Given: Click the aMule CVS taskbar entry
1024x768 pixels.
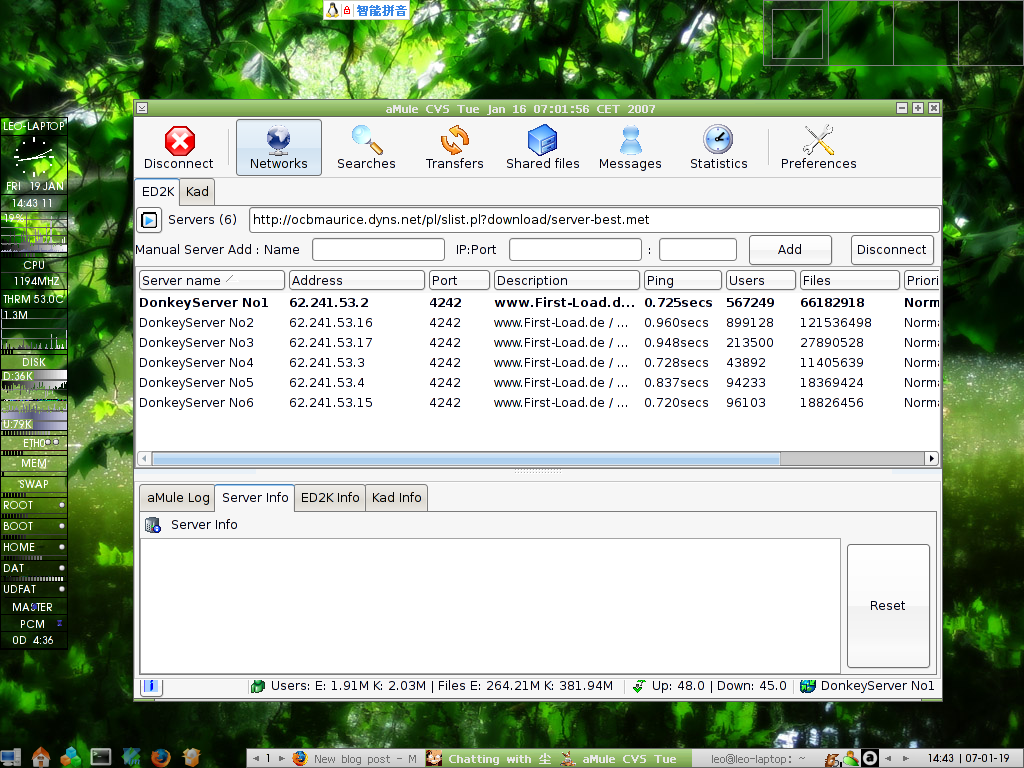Looking at the screenshot, I should coord(625,759).
